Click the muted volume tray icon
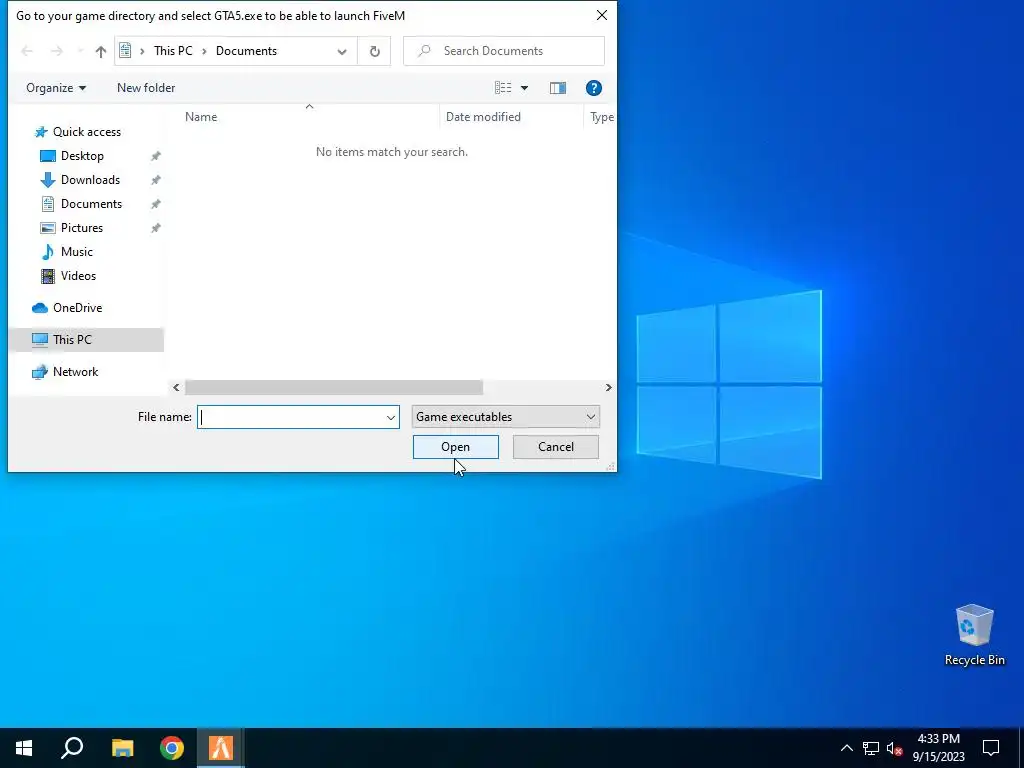The height and width of the screenshot is (768, 1024). point(894,748)
